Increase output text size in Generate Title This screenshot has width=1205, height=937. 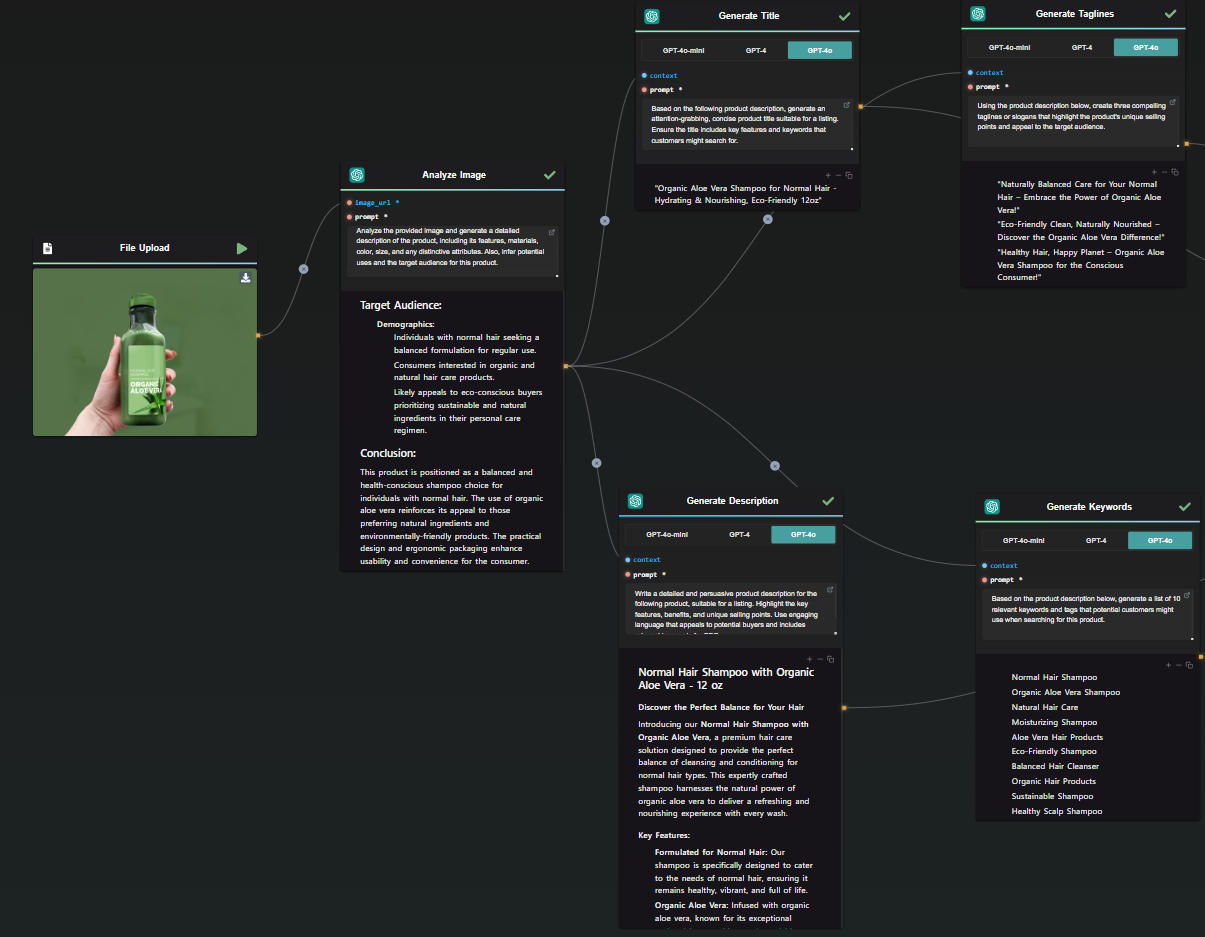click(x=828, y=175)
